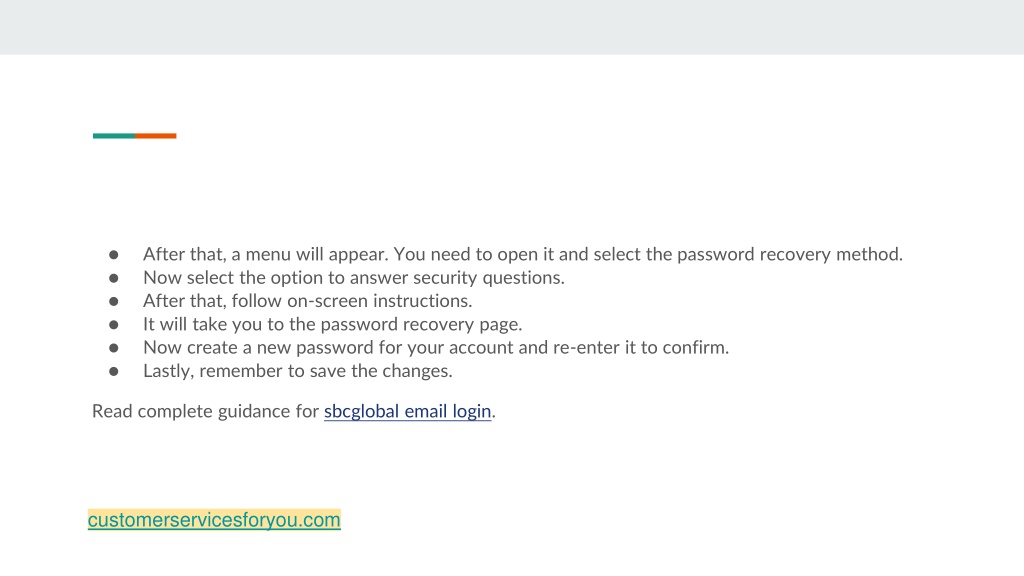Viewport: 1024px width, 576px height.
Task: Select bullet dot beside 'Lastly, remember to save'
Action: [x=114, y=372]
